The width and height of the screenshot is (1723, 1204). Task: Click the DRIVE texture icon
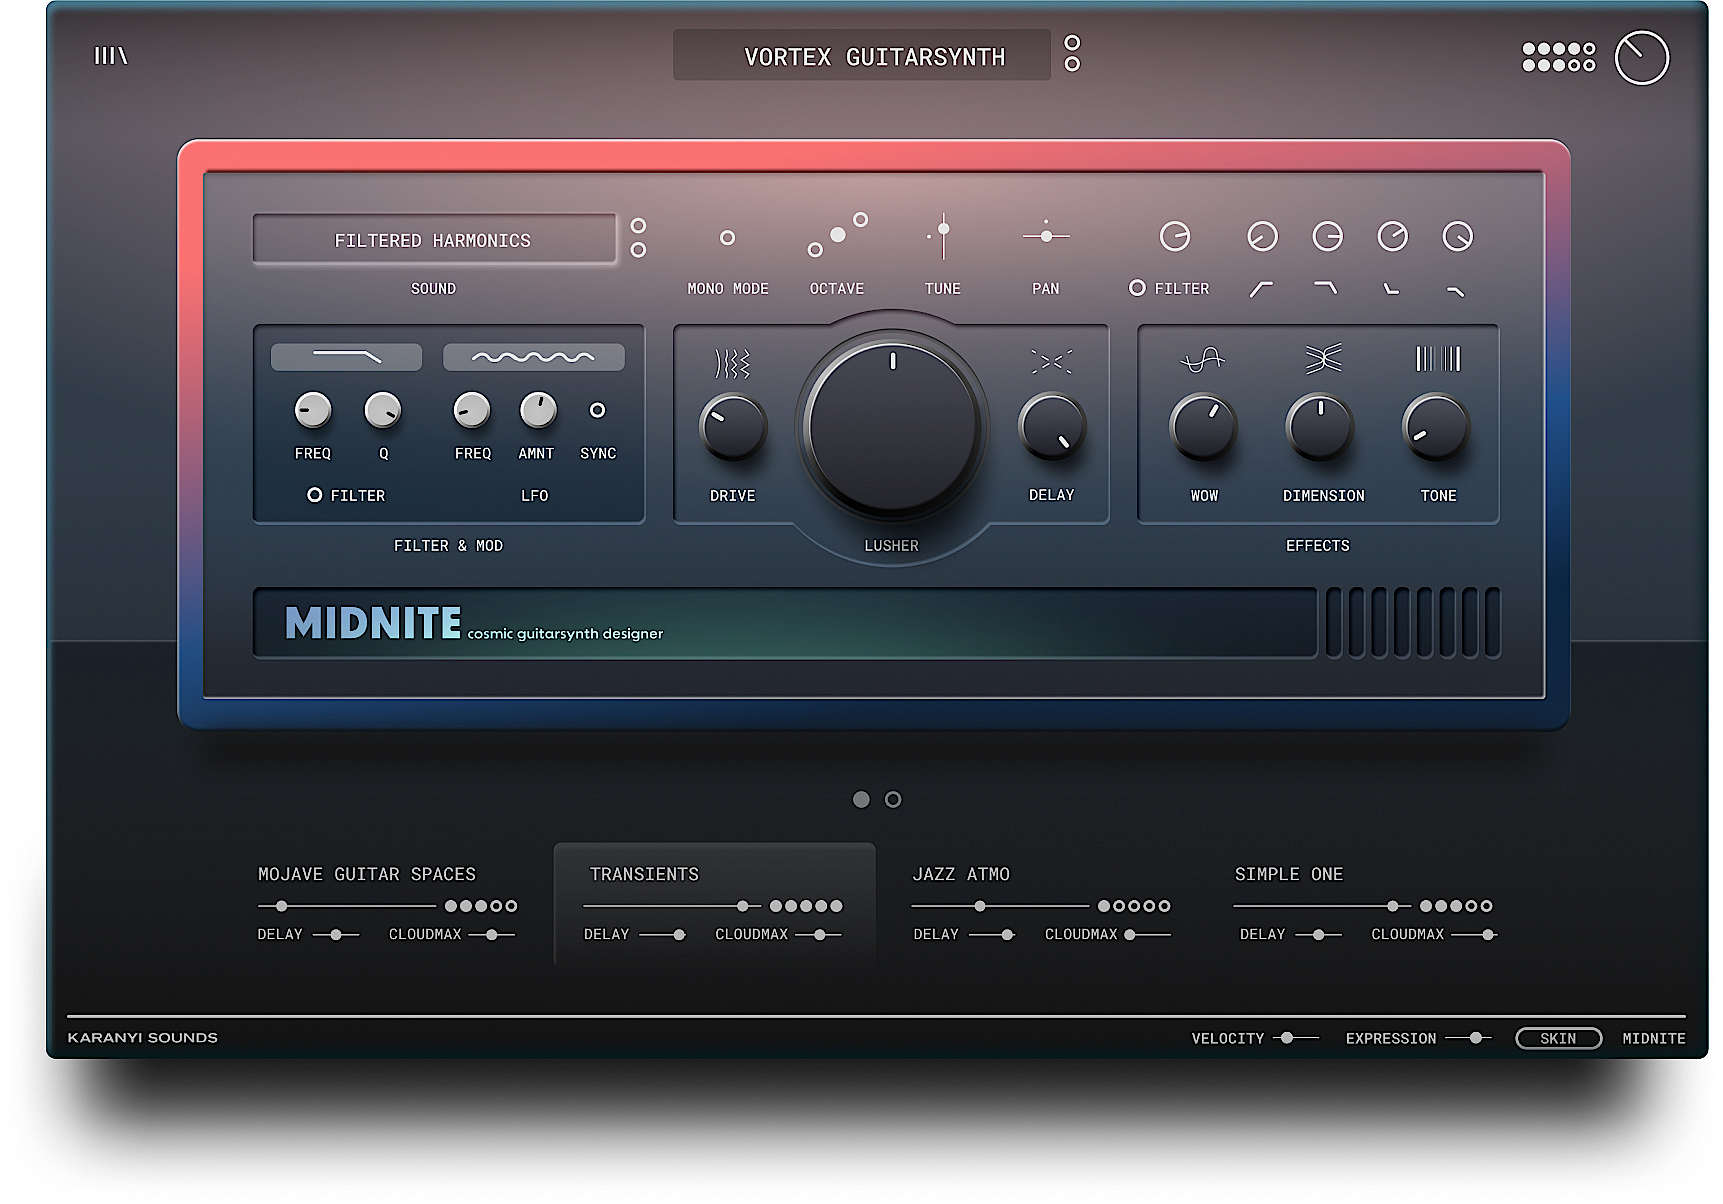coord(731,360)
